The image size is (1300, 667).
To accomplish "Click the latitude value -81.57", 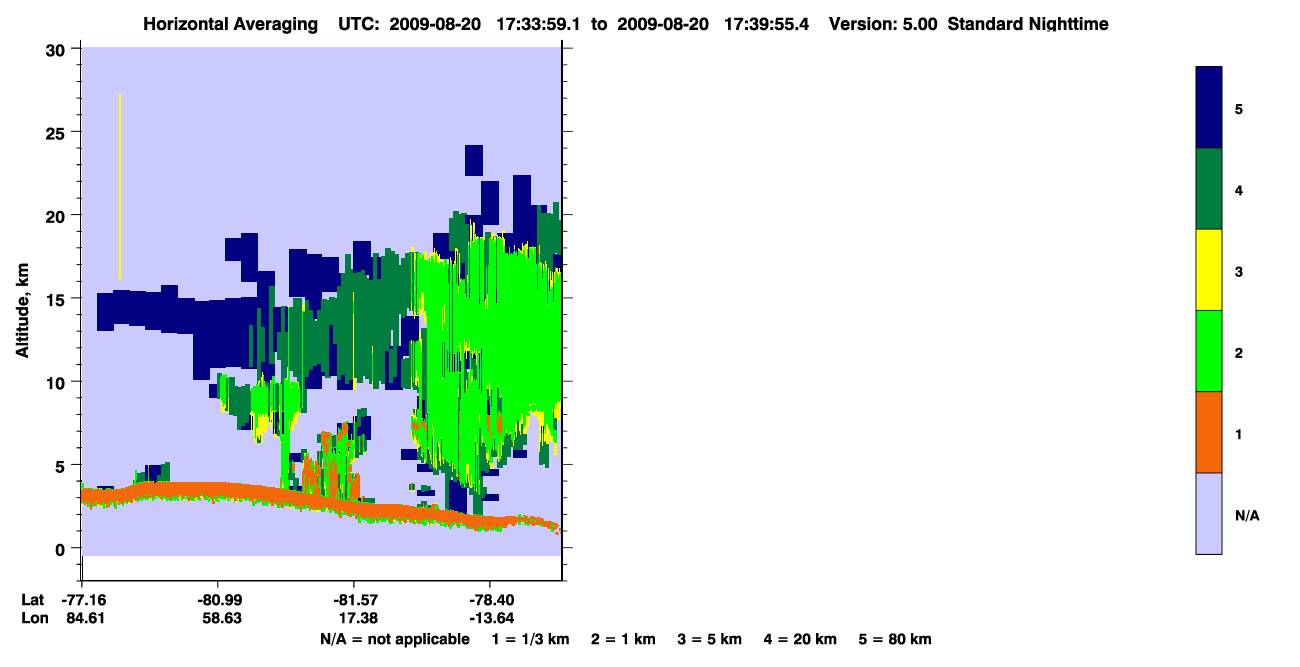I will point(354,600).
